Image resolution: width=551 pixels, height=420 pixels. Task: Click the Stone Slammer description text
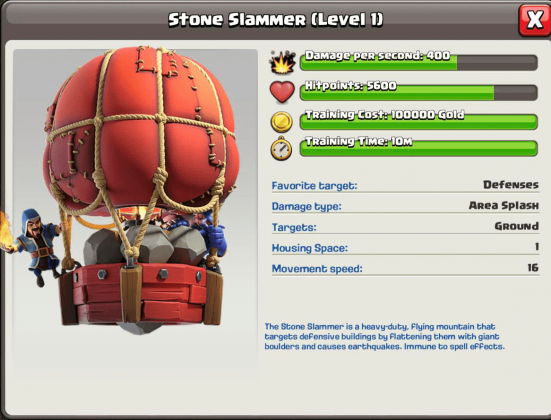pyautogui.click(x=384, y=336)
